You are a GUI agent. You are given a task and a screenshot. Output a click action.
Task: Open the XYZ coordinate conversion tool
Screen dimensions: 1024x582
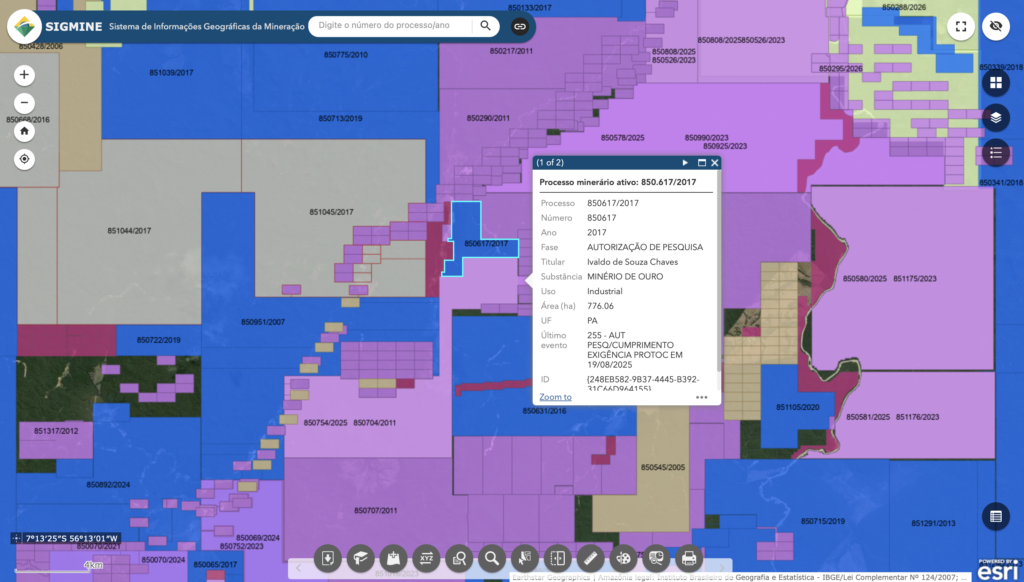click(x=426, y=558)
